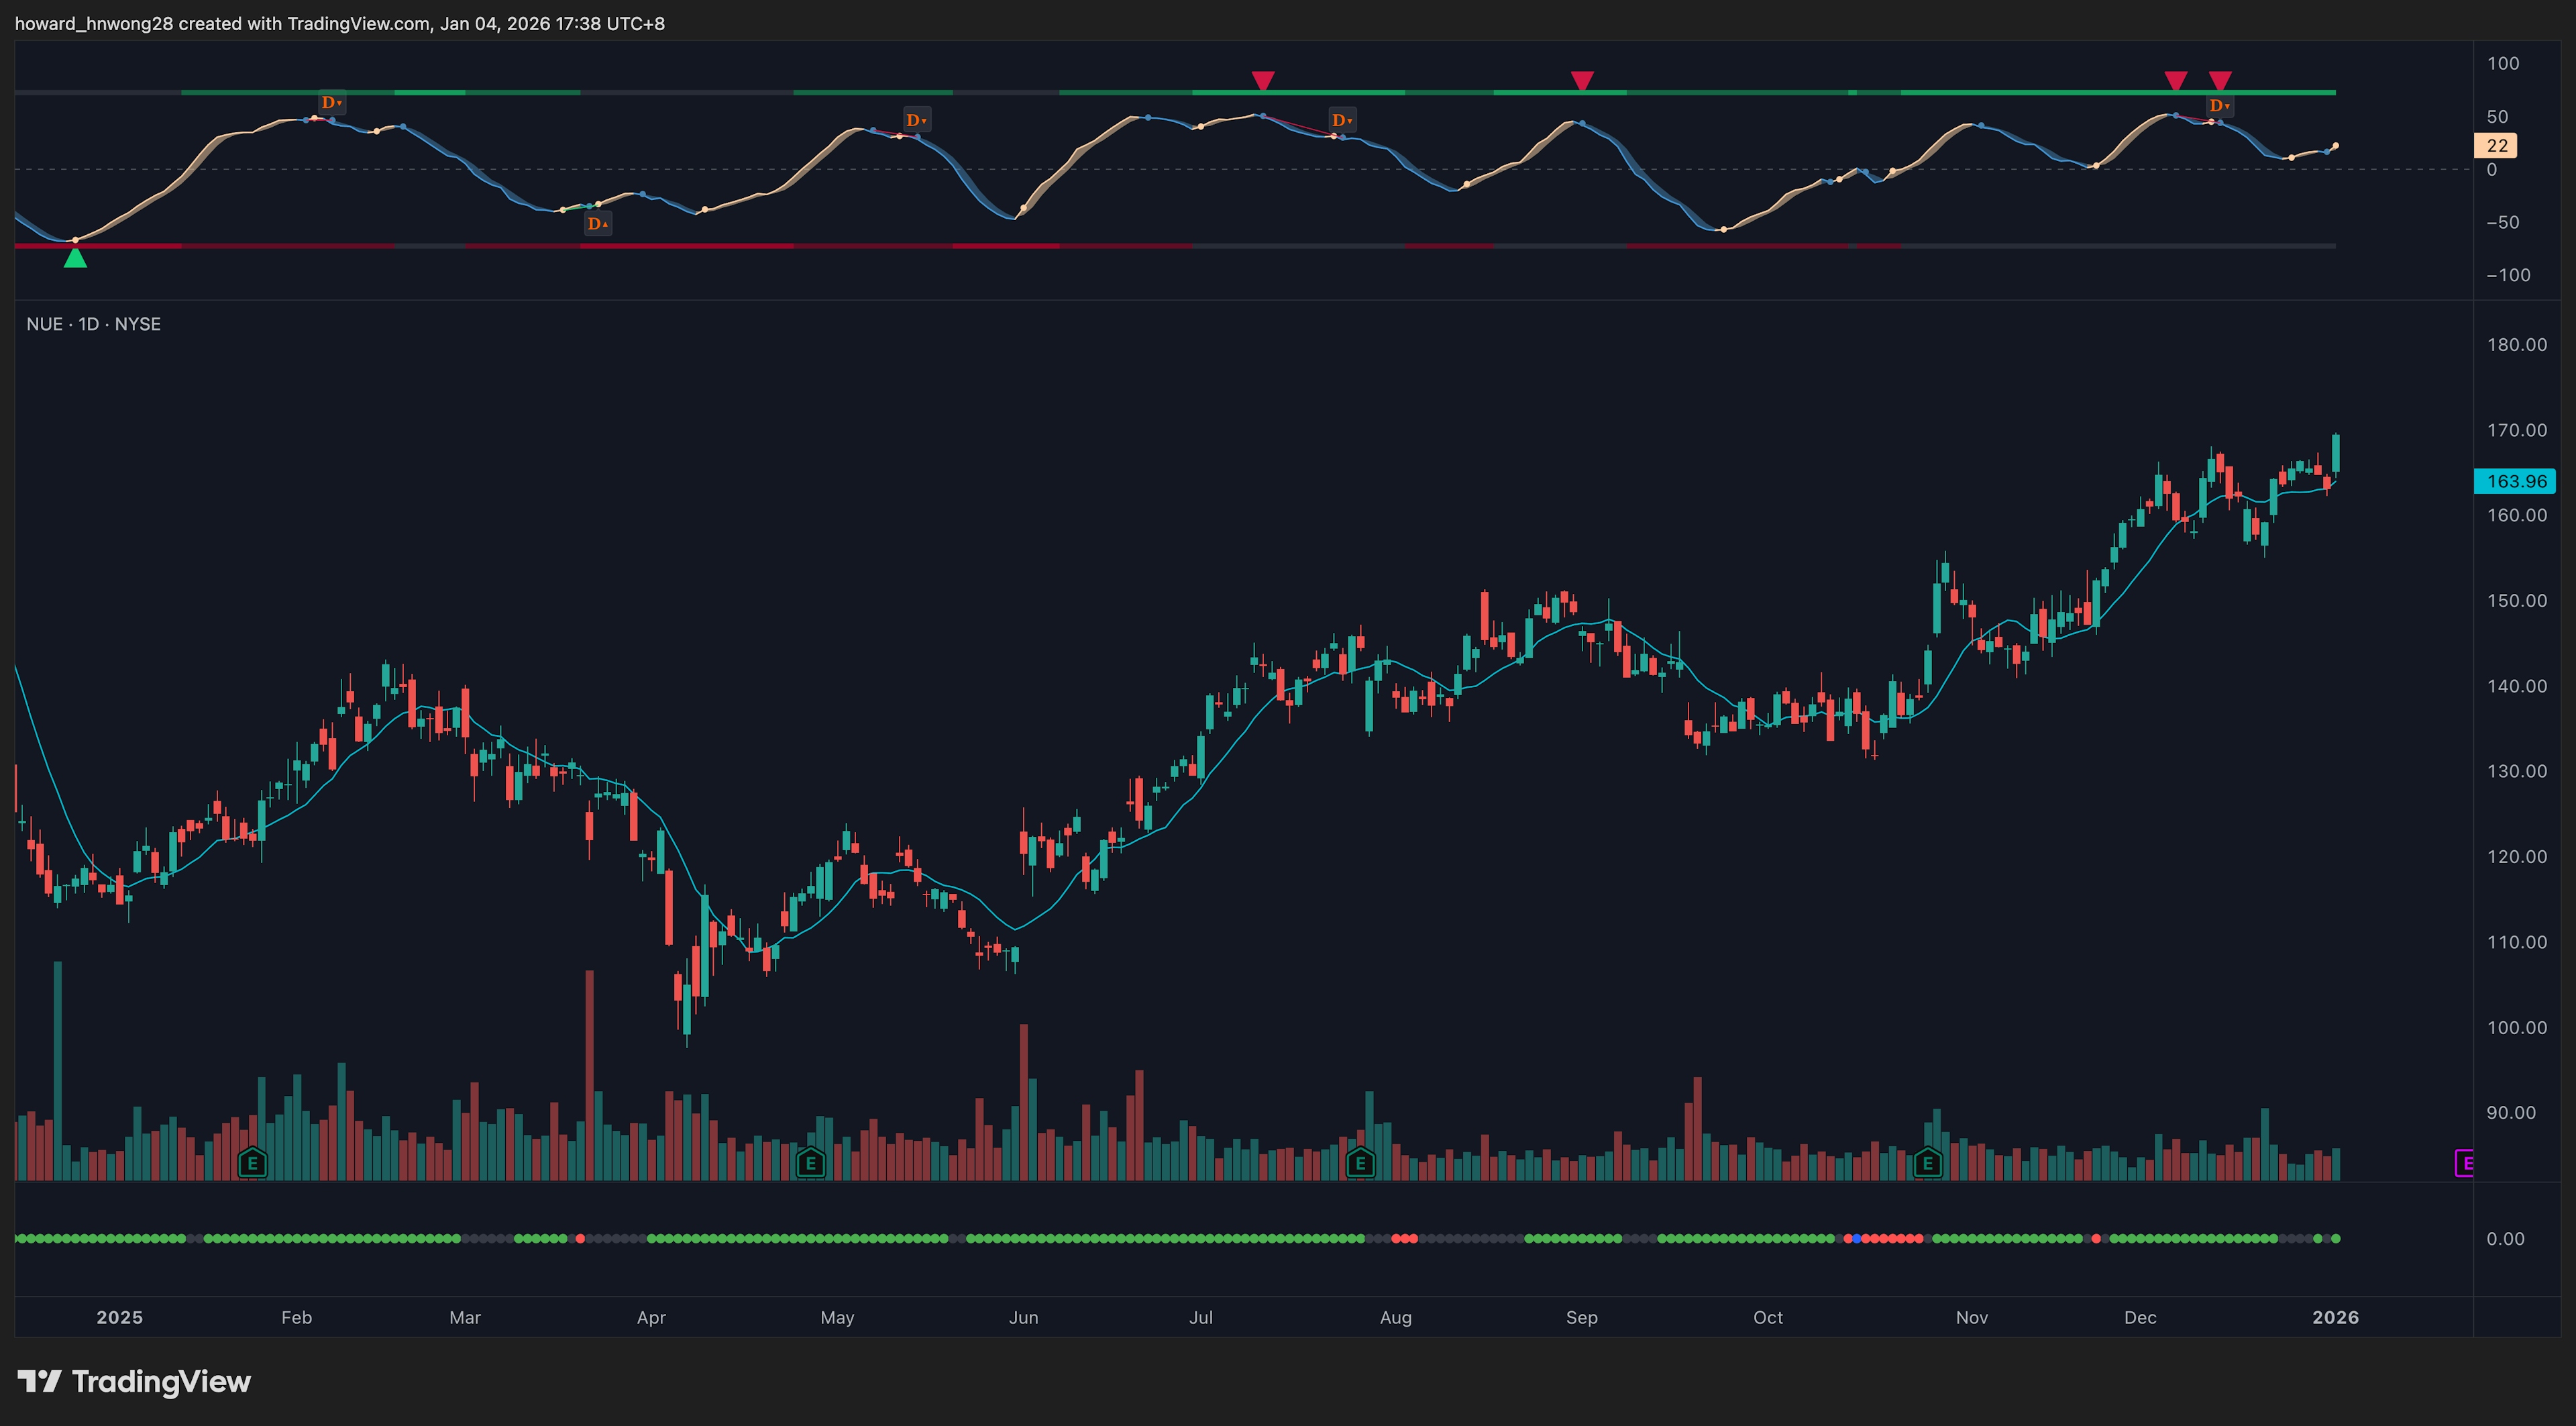Click the 2025 label on time axis
This screenshot has height=1426, width=2576.
click(119, 1317)
